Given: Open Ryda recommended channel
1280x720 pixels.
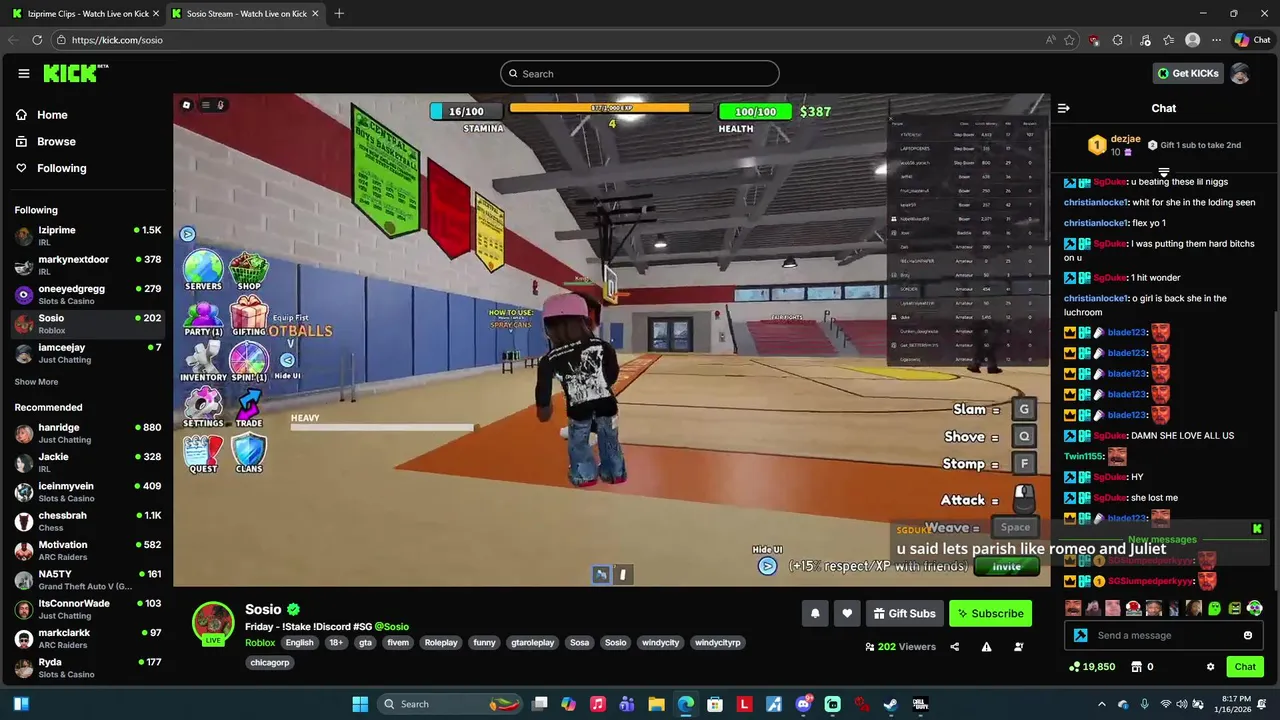Looking at the screenshot, I should tap(87, 668).
